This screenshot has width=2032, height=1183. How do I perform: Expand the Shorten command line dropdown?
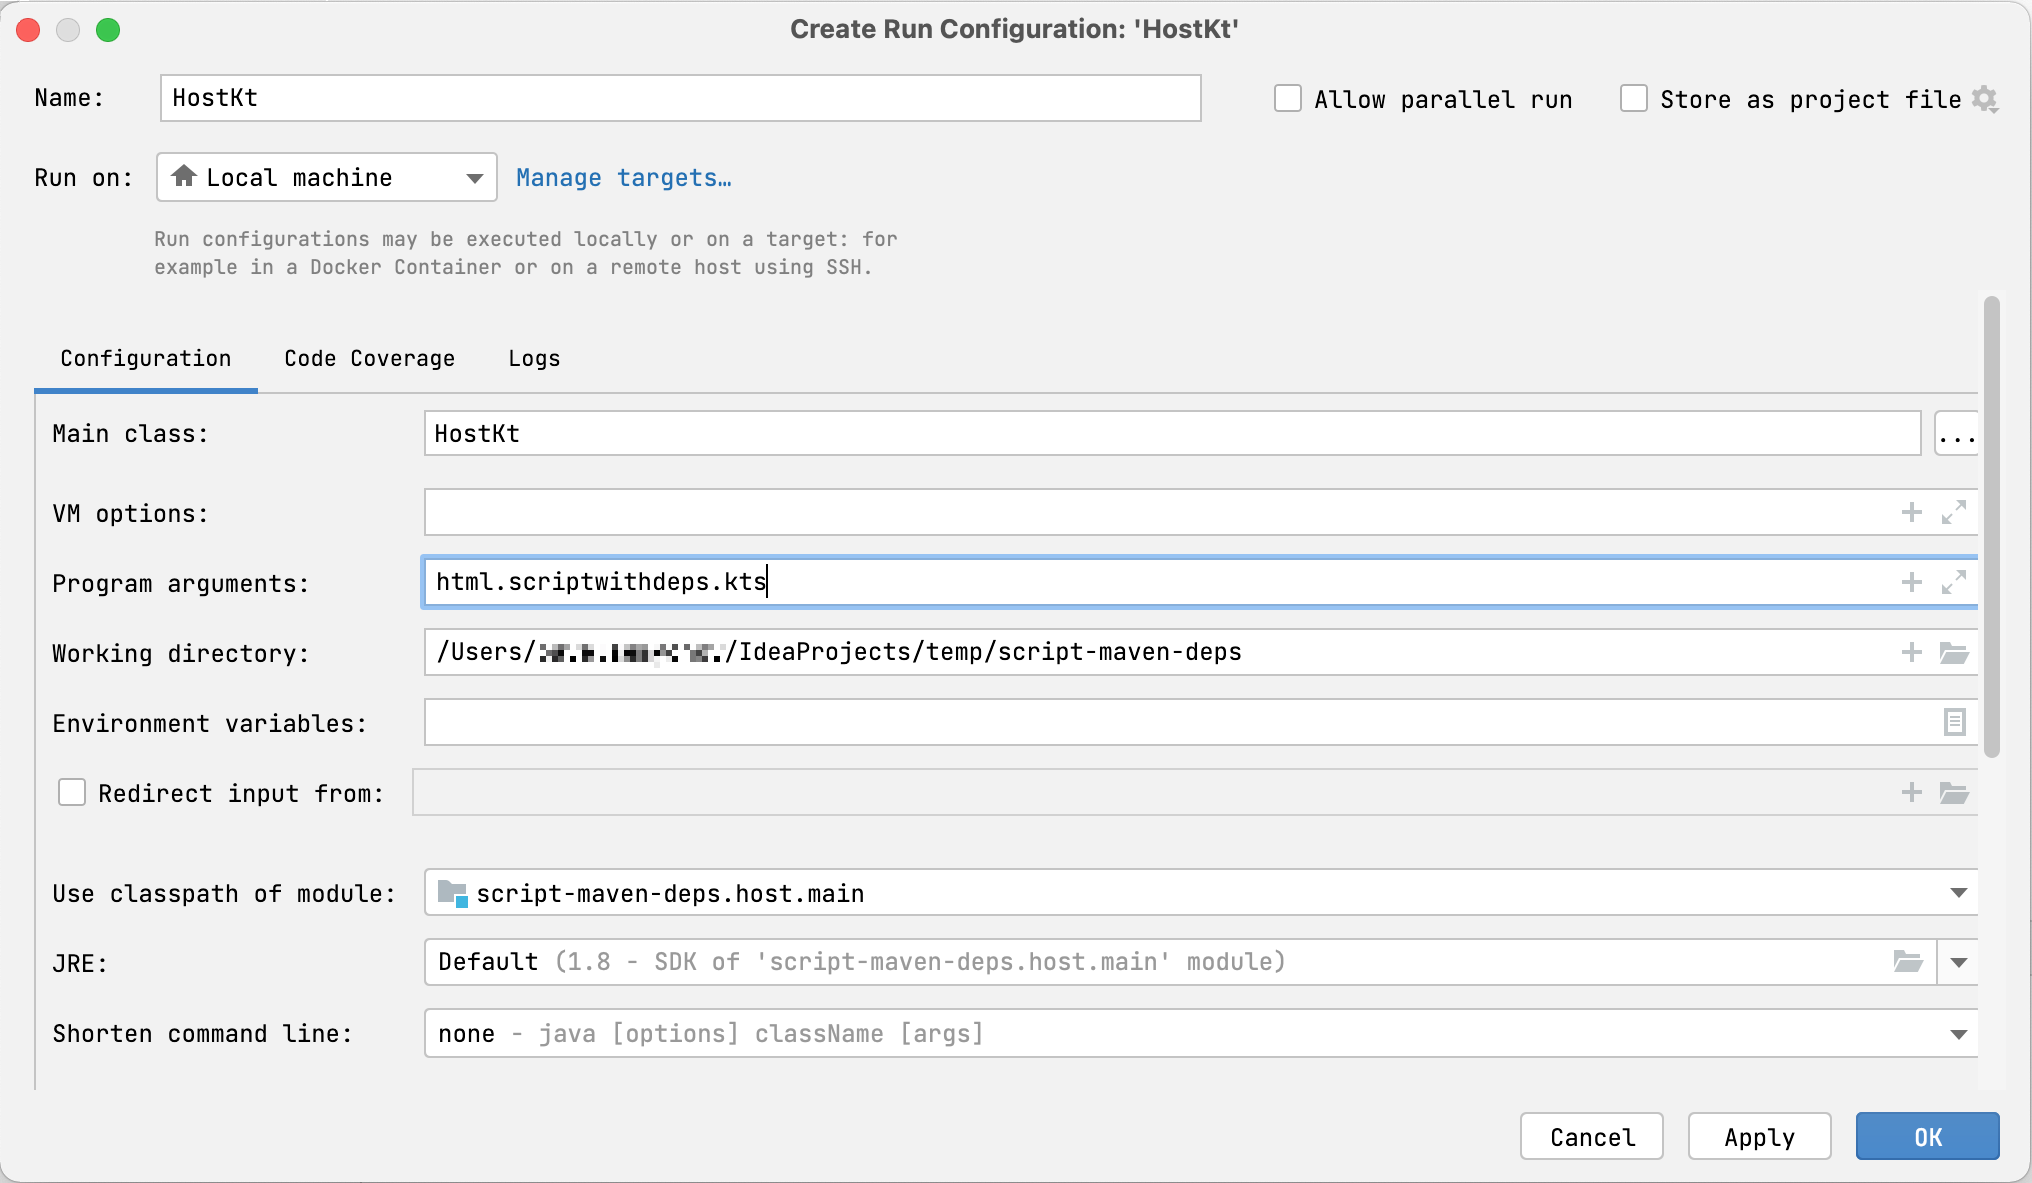1959,1034
